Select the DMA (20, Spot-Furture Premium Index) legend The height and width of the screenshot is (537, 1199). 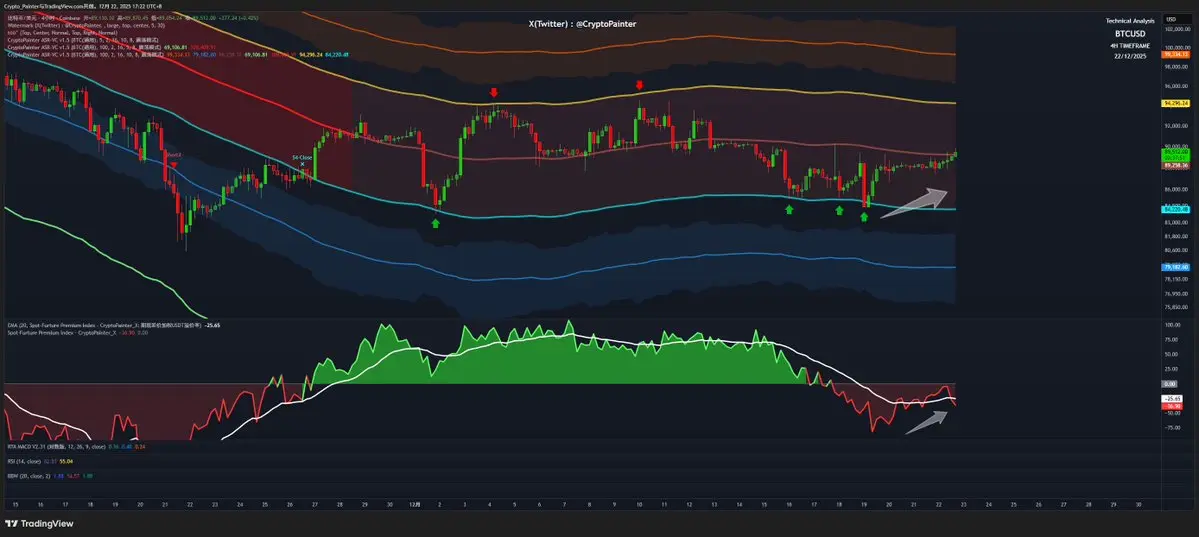pyautogui.click(x=113, y=325)
